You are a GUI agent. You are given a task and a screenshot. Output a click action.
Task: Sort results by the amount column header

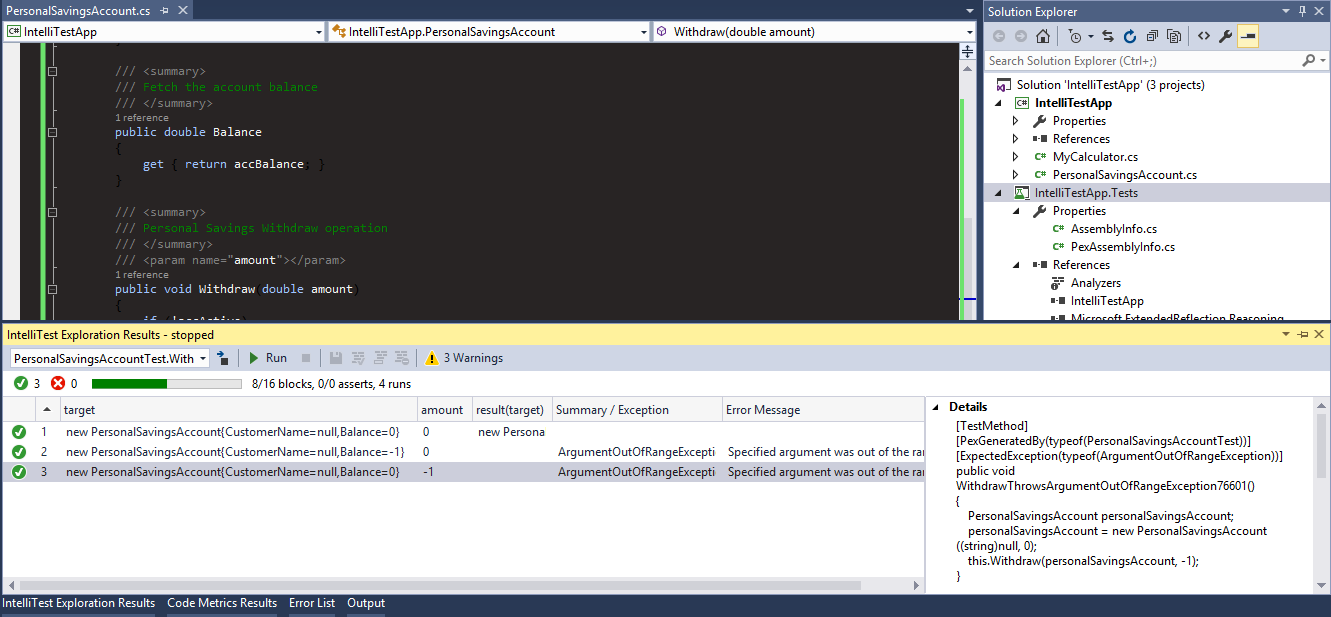tap(444, 410)
